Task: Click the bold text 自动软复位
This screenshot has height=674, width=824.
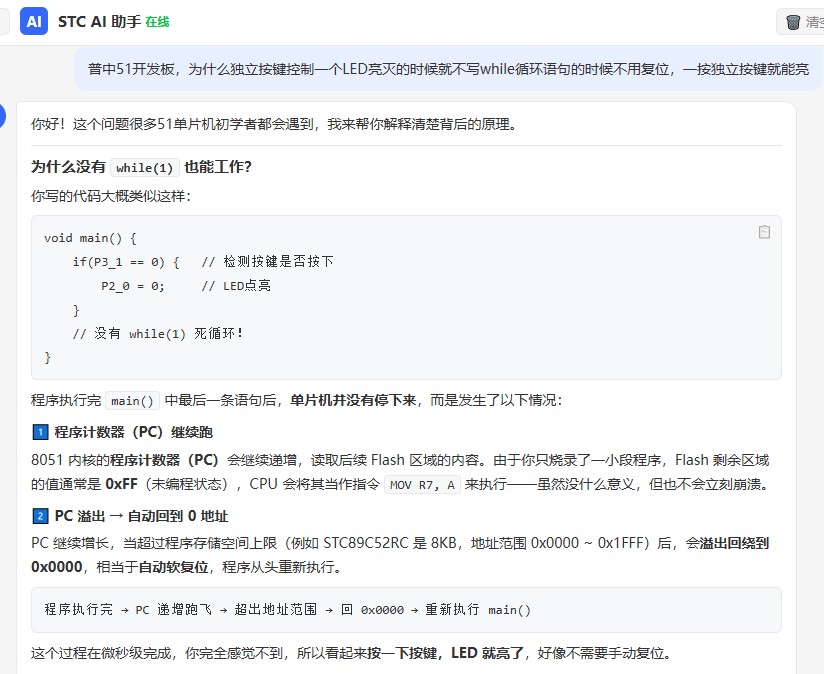Action: coord(173,567)
